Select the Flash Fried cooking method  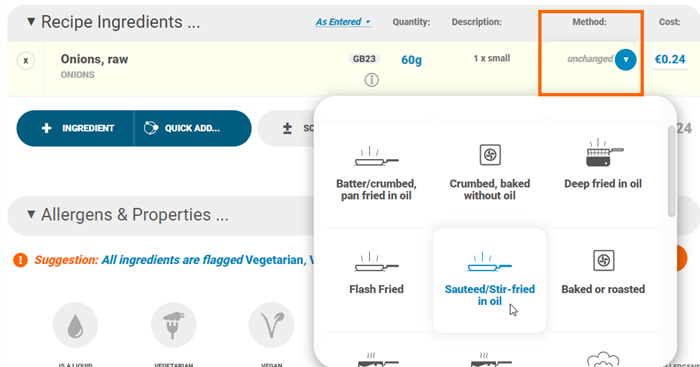(376, 280)
